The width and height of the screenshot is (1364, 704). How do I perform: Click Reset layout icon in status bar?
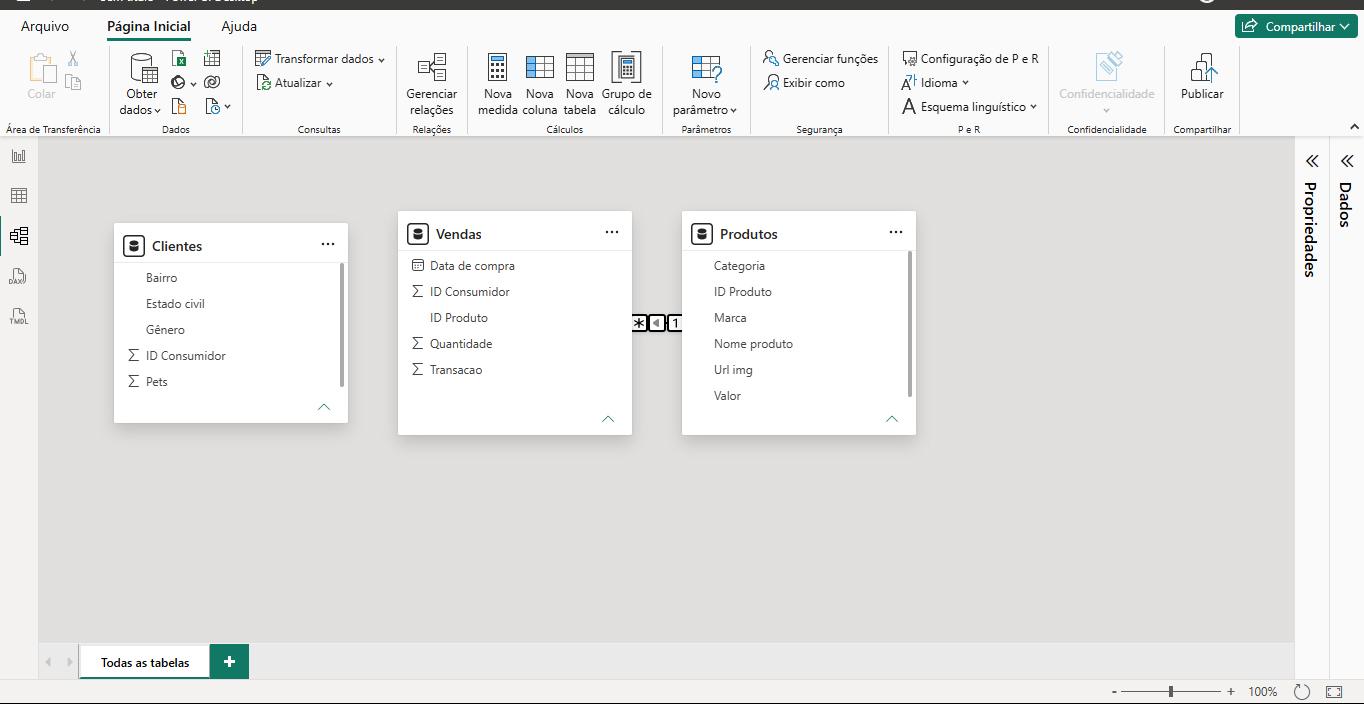(1302, 691)
